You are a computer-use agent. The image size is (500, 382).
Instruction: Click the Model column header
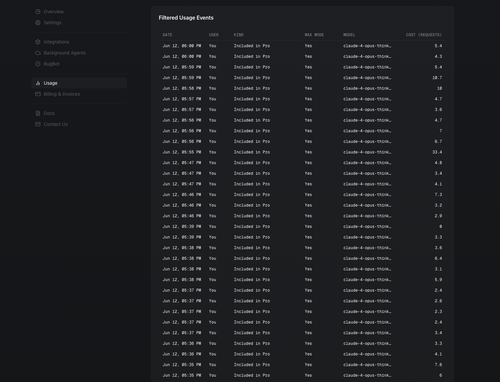click(x=349, y=35)
